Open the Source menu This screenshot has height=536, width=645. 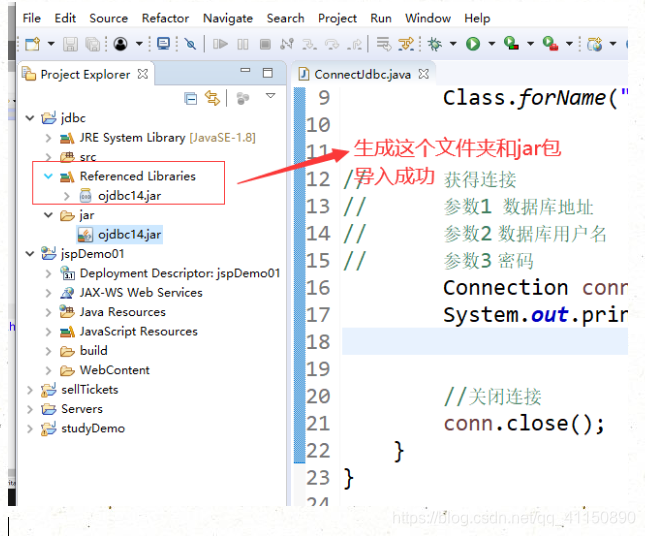[x=109, y=18]
